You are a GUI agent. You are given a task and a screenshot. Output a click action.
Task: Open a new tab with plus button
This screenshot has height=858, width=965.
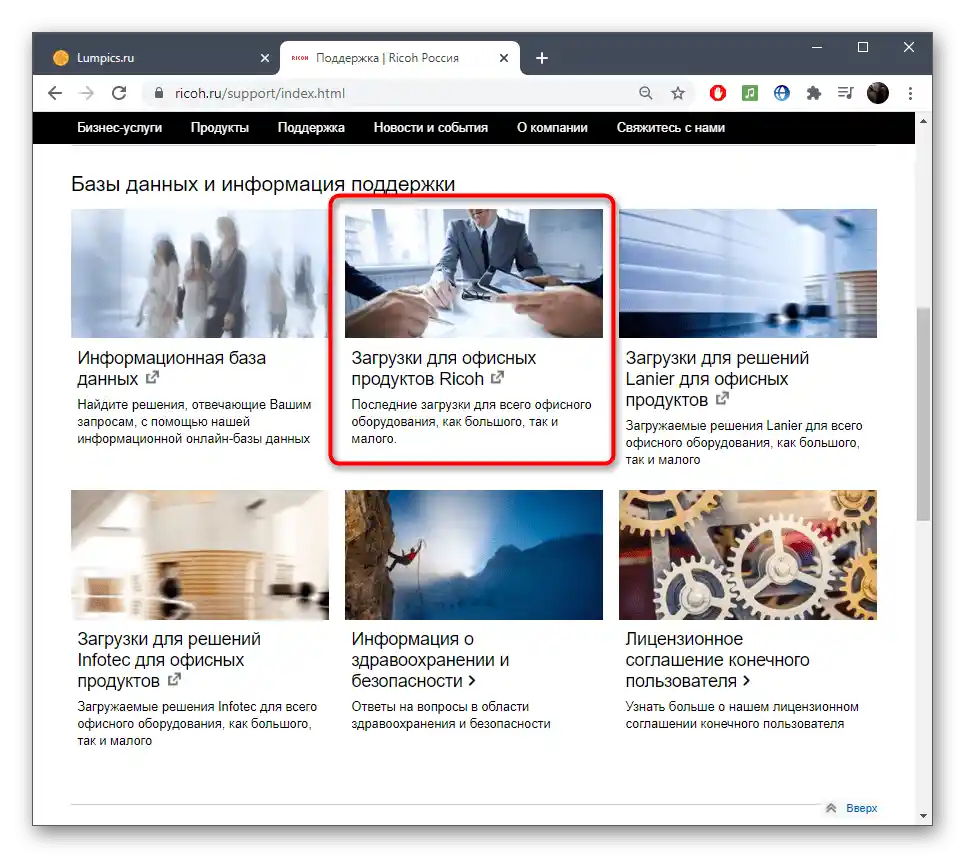click(x=542, y=58)
